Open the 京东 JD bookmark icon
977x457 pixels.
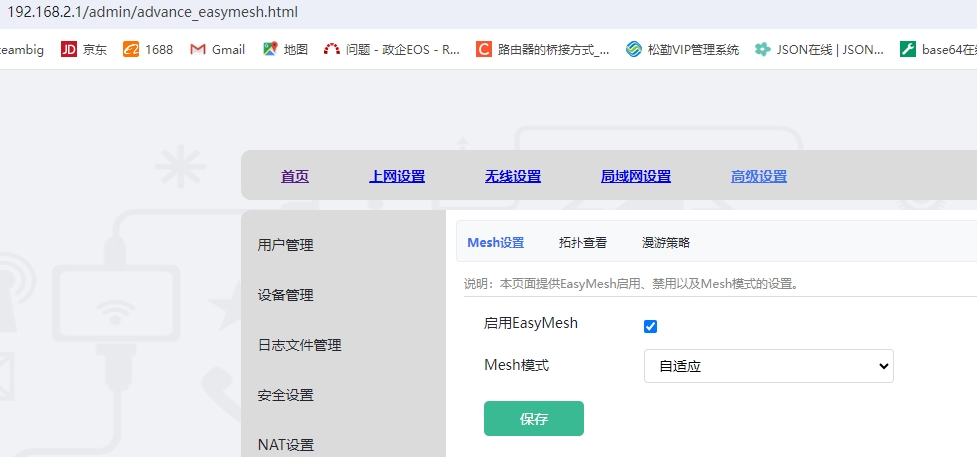(69, 49)
